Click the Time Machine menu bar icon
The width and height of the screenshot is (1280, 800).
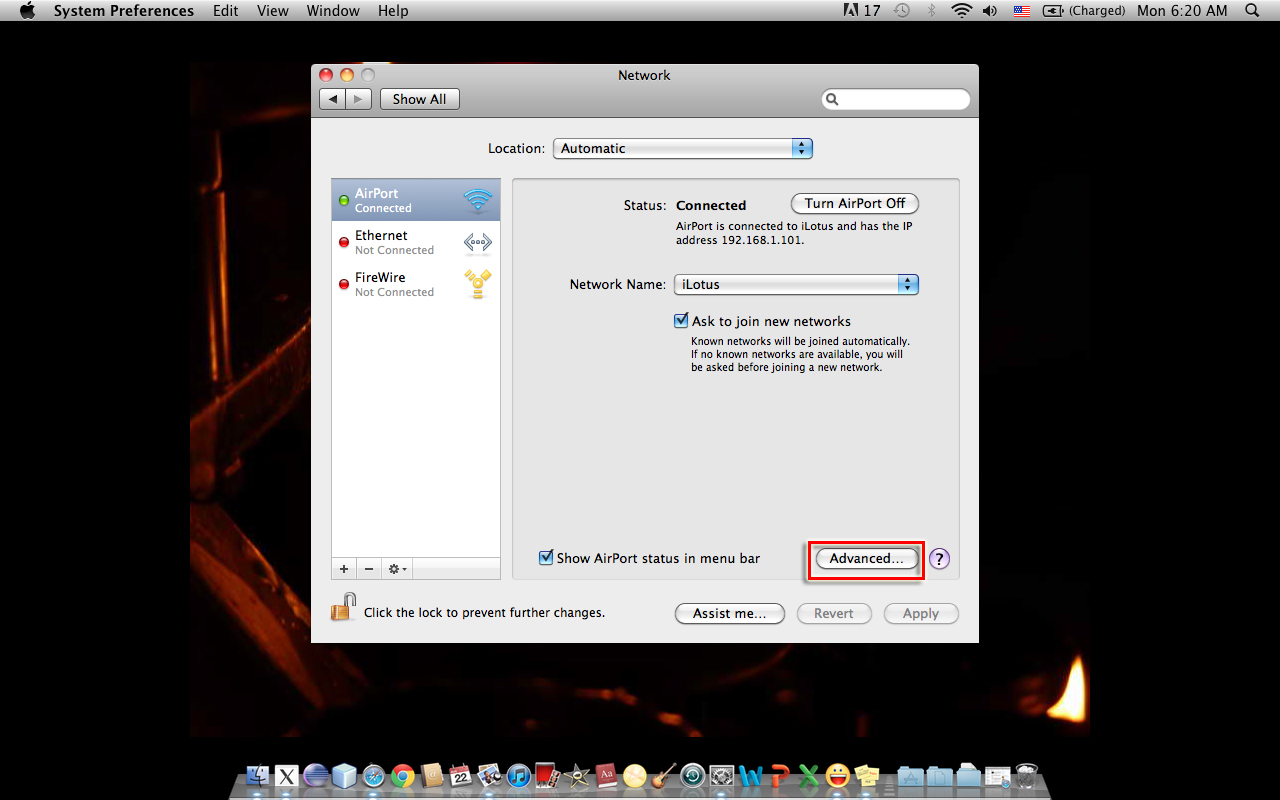pos(902,11)
